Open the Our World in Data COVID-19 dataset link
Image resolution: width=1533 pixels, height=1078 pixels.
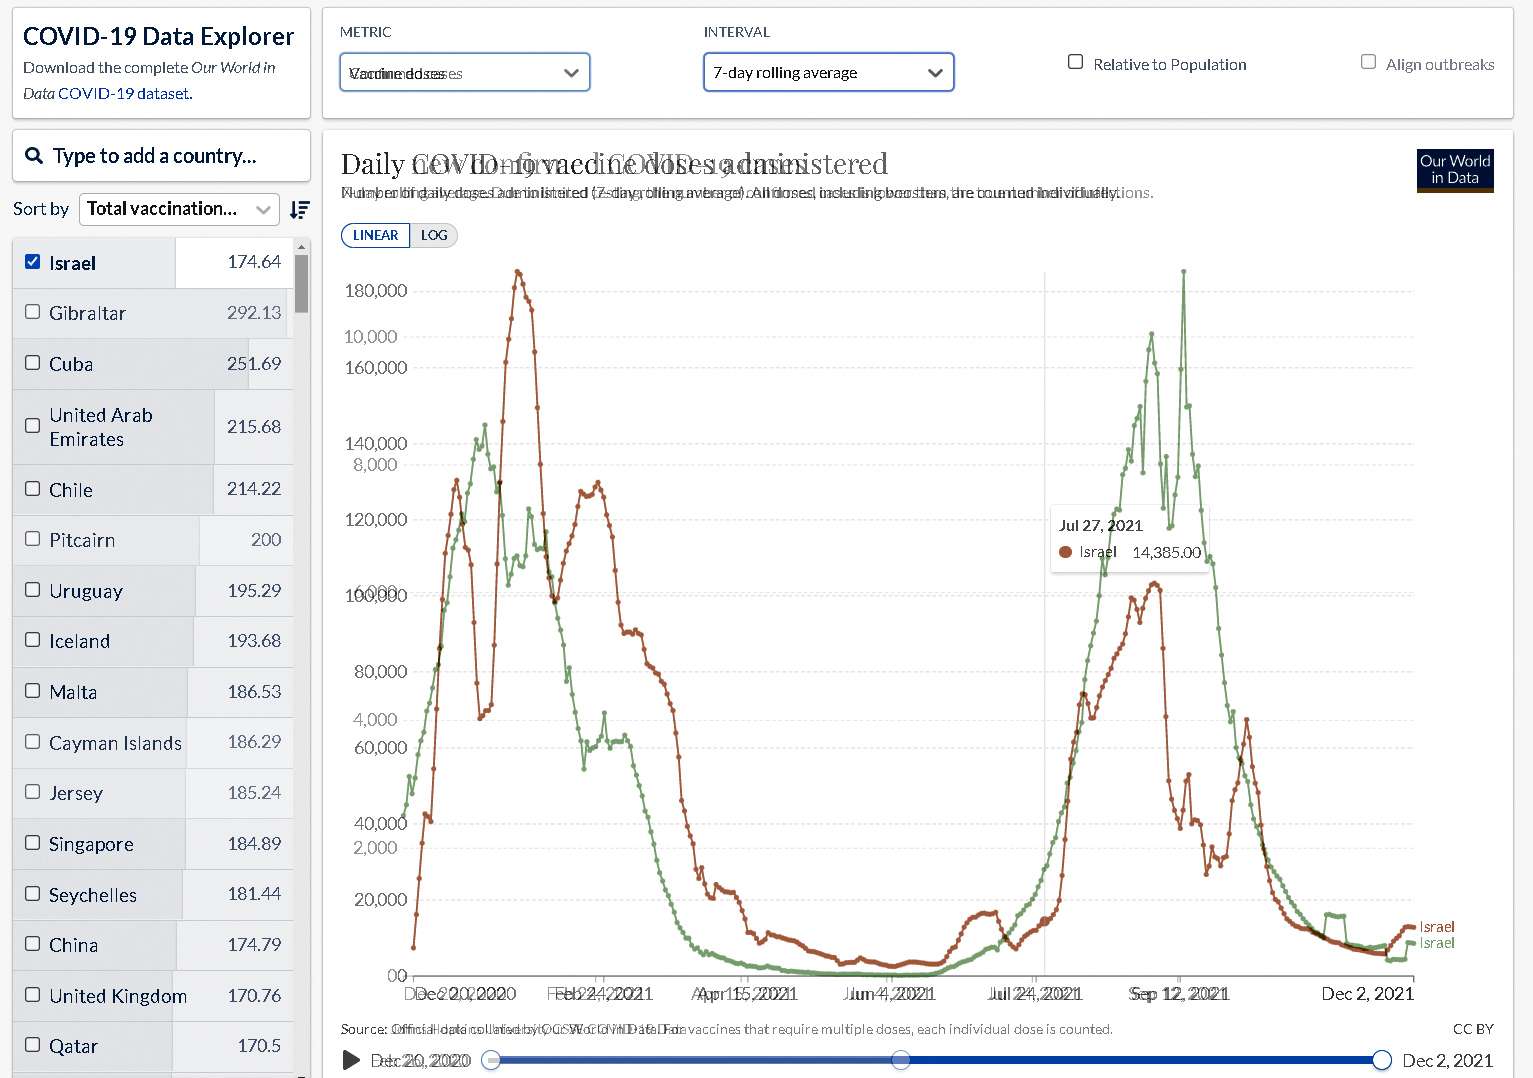click(x=124, y=93)
